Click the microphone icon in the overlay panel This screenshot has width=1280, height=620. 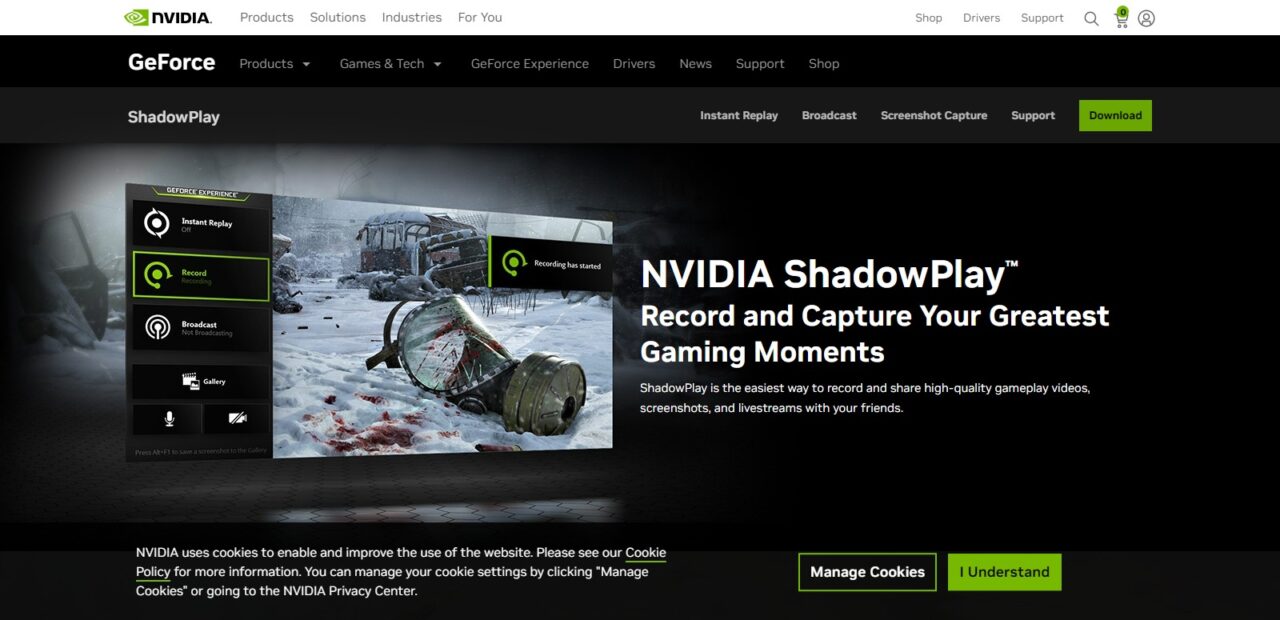(x=169, y=418)
